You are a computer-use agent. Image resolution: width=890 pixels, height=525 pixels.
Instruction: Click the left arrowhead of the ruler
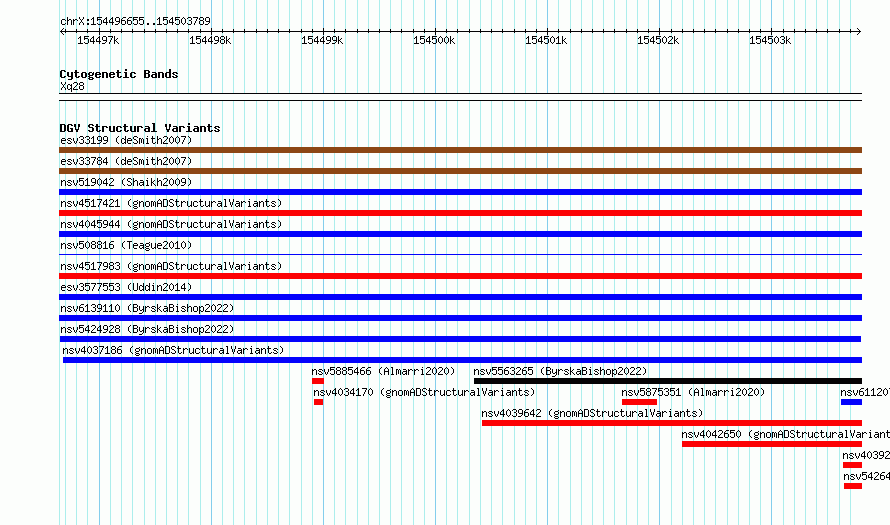(62, 32)
